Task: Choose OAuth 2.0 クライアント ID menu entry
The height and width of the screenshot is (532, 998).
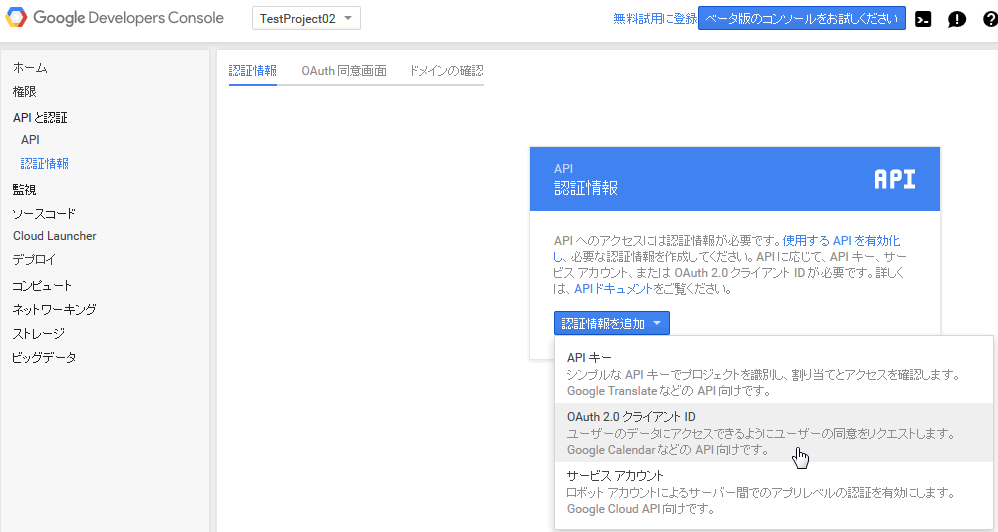Action: pyautogui.click(x=773, y=433)
